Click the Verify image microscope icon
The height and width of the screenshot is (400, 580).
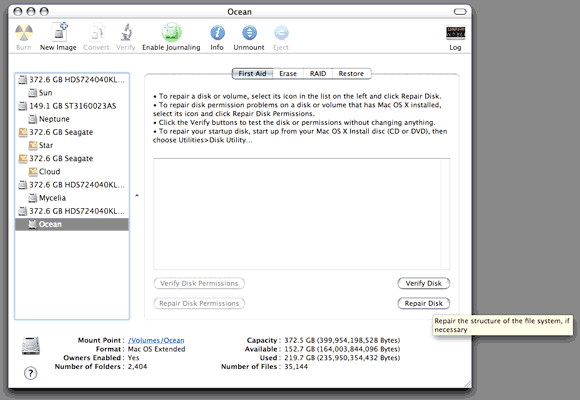click(x=126, y=32)
